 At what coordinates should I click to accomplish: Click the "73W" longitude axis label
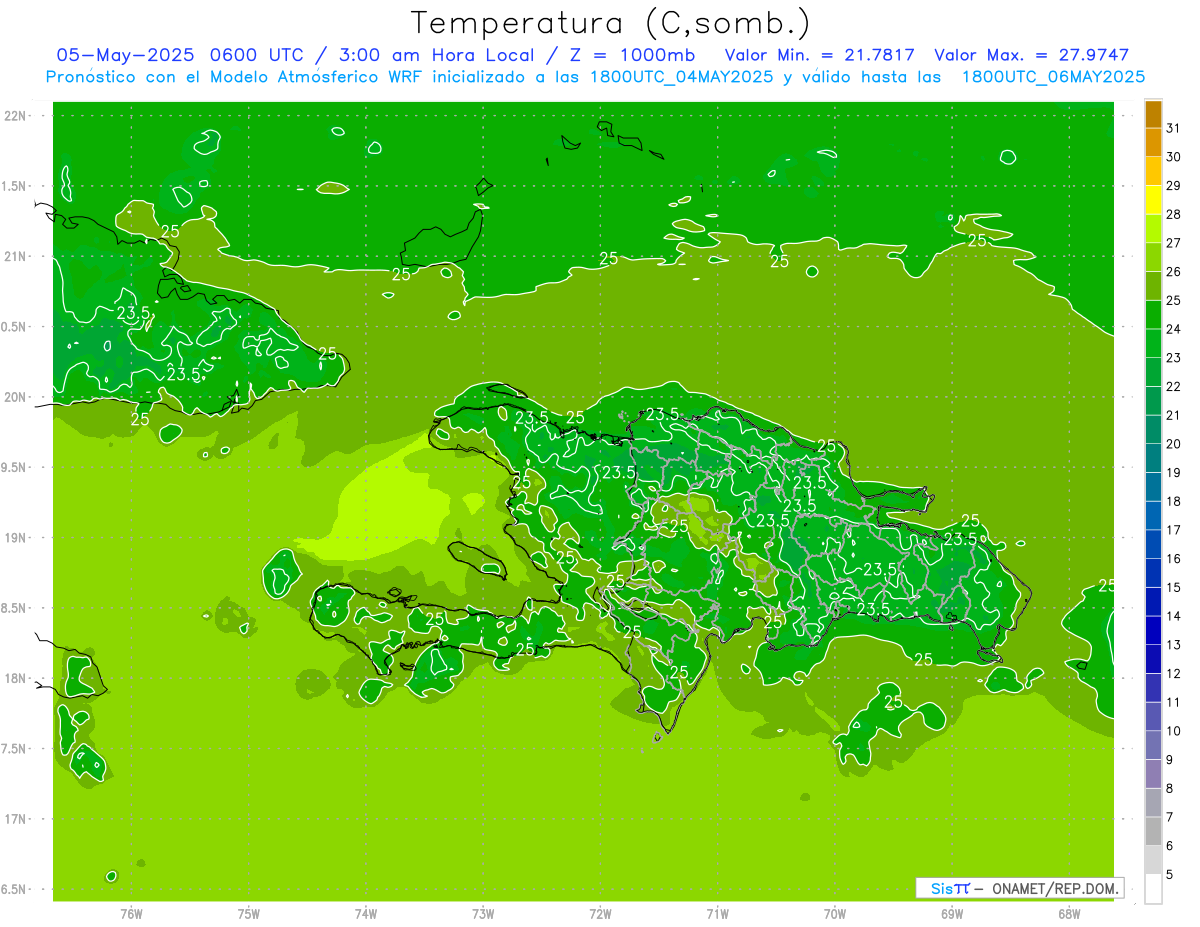[483, 913]
